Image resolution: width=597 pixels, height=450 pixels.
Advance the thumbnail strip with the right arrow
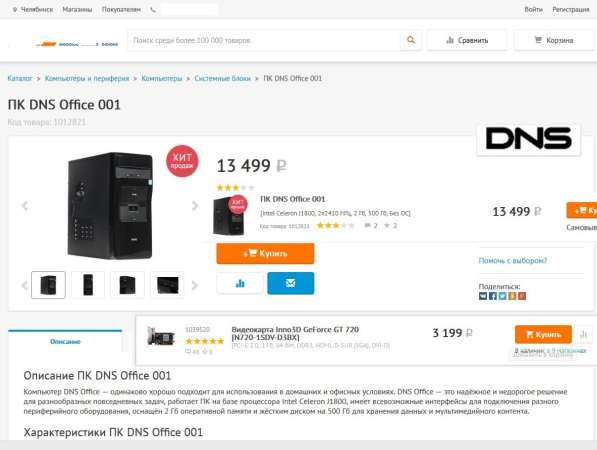(195, 285)
